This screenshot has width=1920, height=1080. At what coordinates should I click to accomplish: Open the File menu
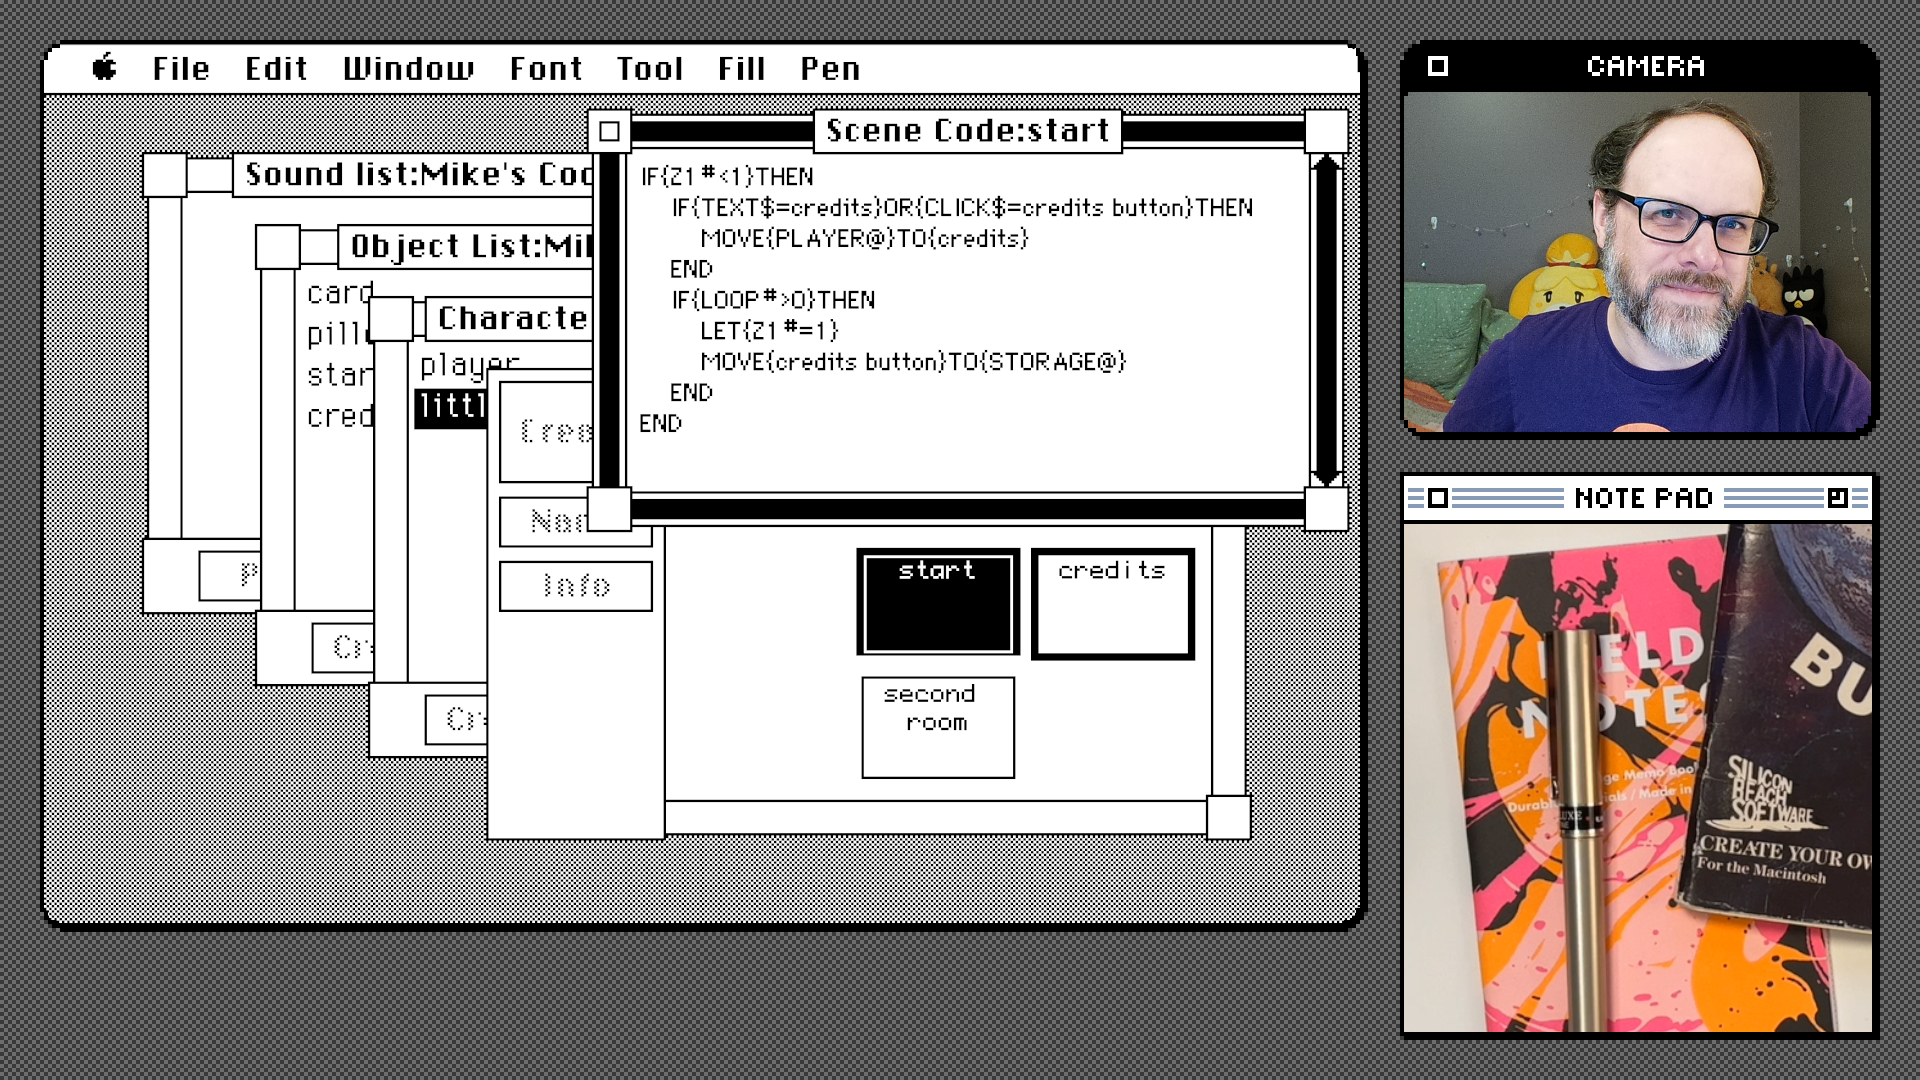(181, 68)
